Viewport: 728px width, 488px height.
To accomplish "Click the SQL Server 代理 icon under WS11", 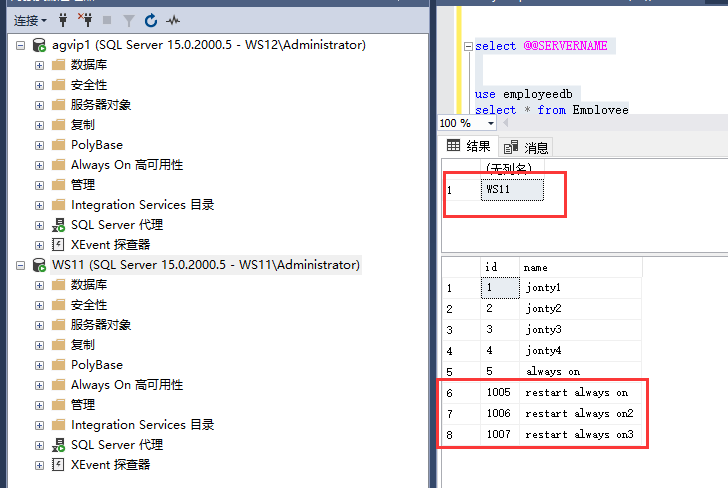I will click(58, 445).
